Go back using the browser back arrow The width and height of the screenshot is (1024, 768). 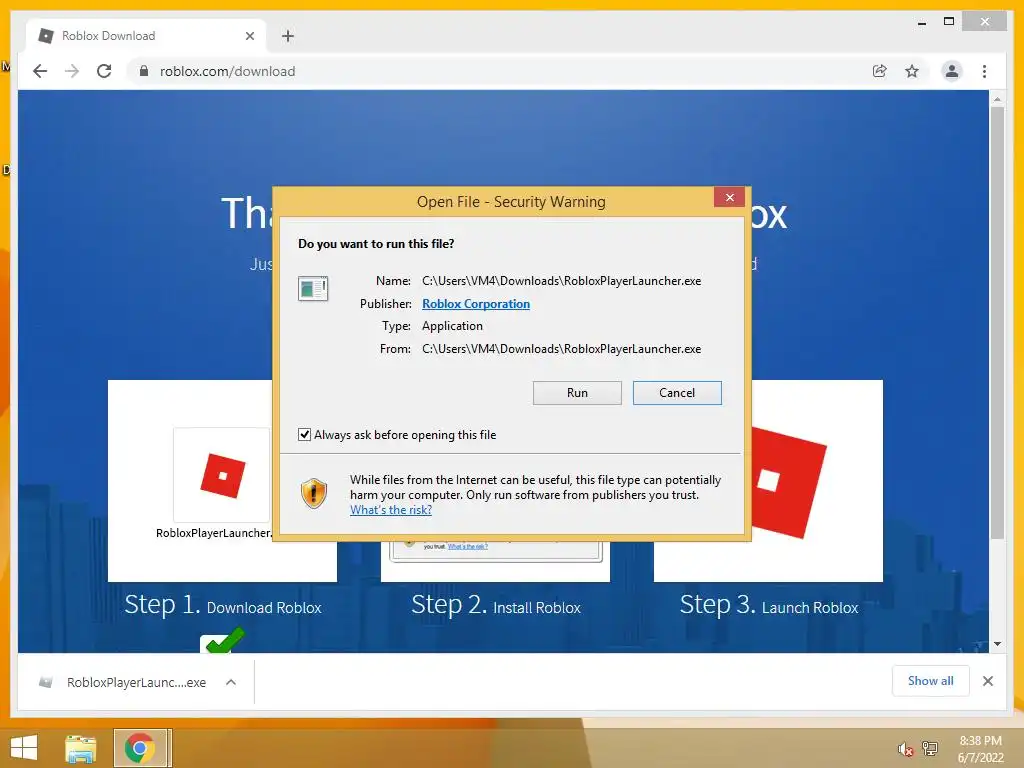(x=40, y=71)
